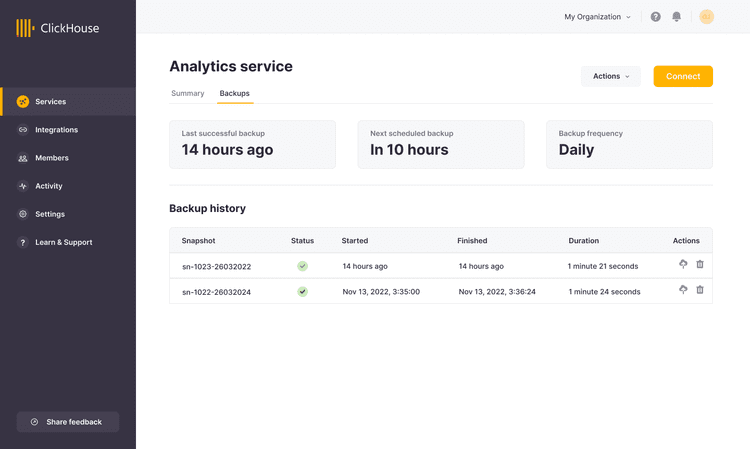This screenshot has width=750, height=449.
Task: Expand the My Organization dropdown
Action: point(597,17)
